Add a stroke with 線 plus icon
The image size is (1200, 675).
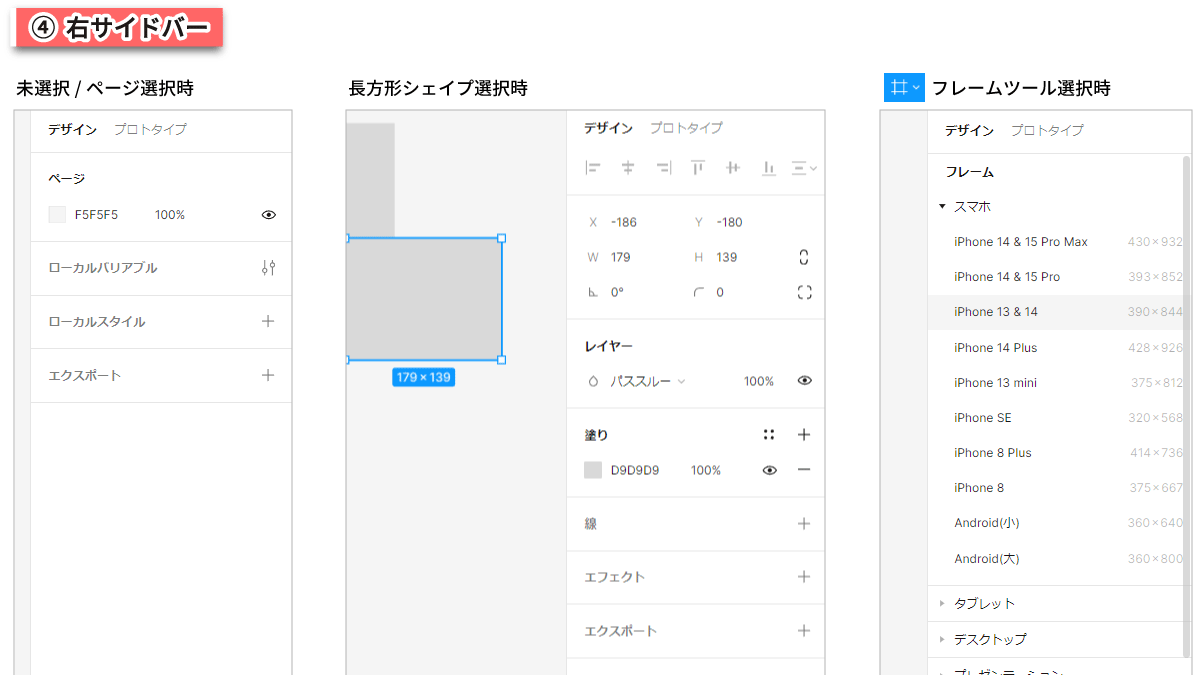click(804, 523)
